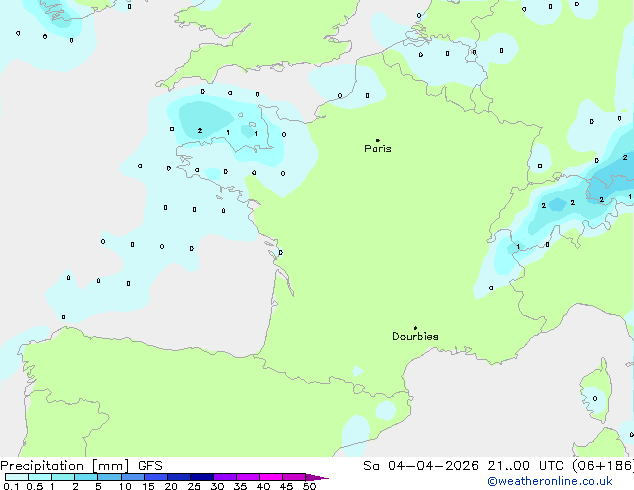Select the legend swatch between 45 and 50
This screenshot has width=634, height=490.
pyautogui.click(x=294, y=477)
